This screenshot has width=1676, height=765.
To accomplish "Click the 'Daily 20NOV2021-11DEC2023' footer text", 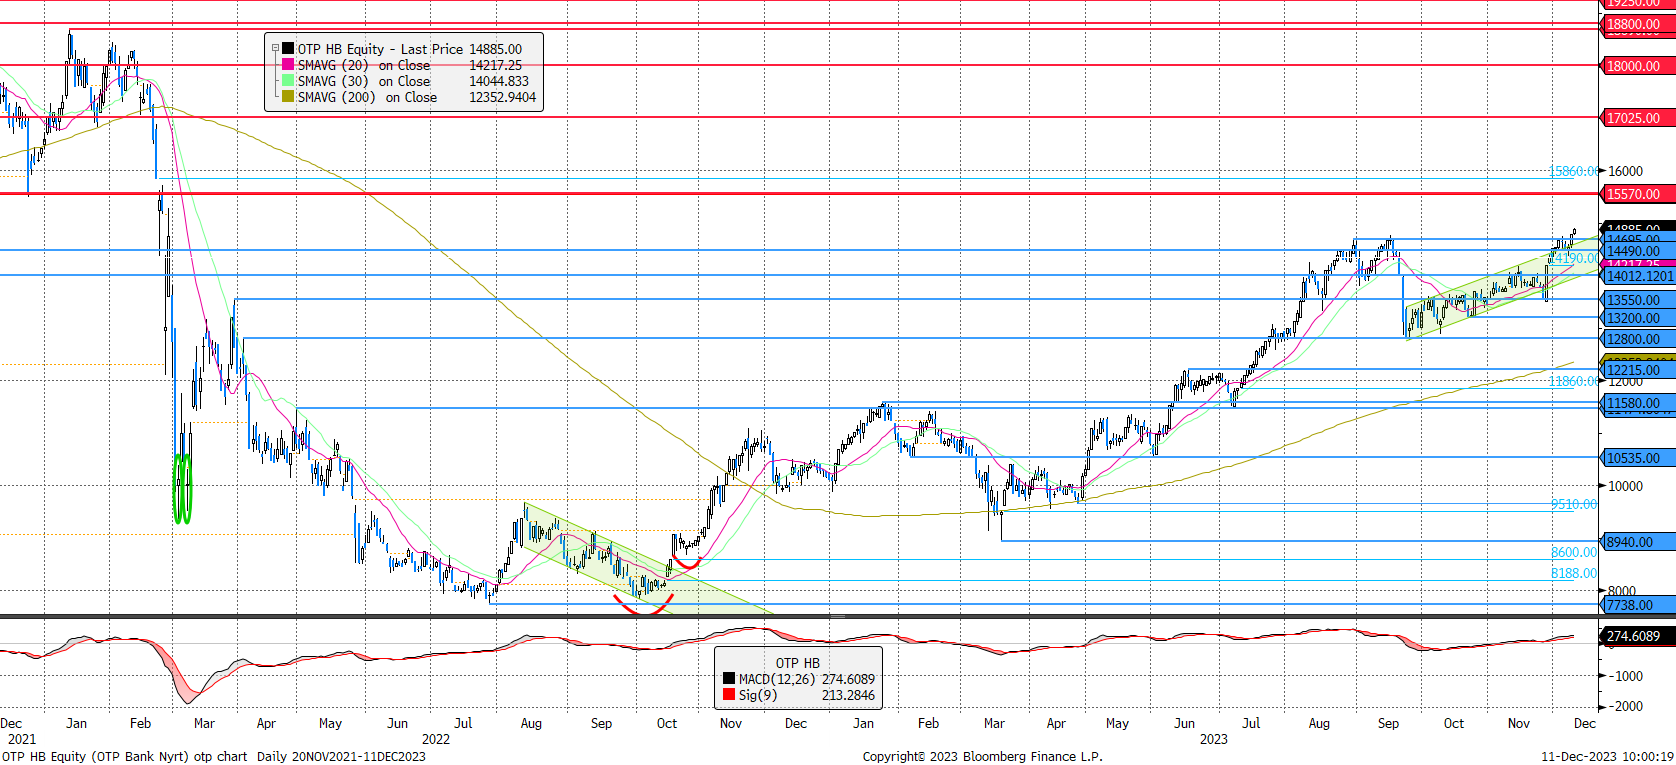I will click(341, 756).
